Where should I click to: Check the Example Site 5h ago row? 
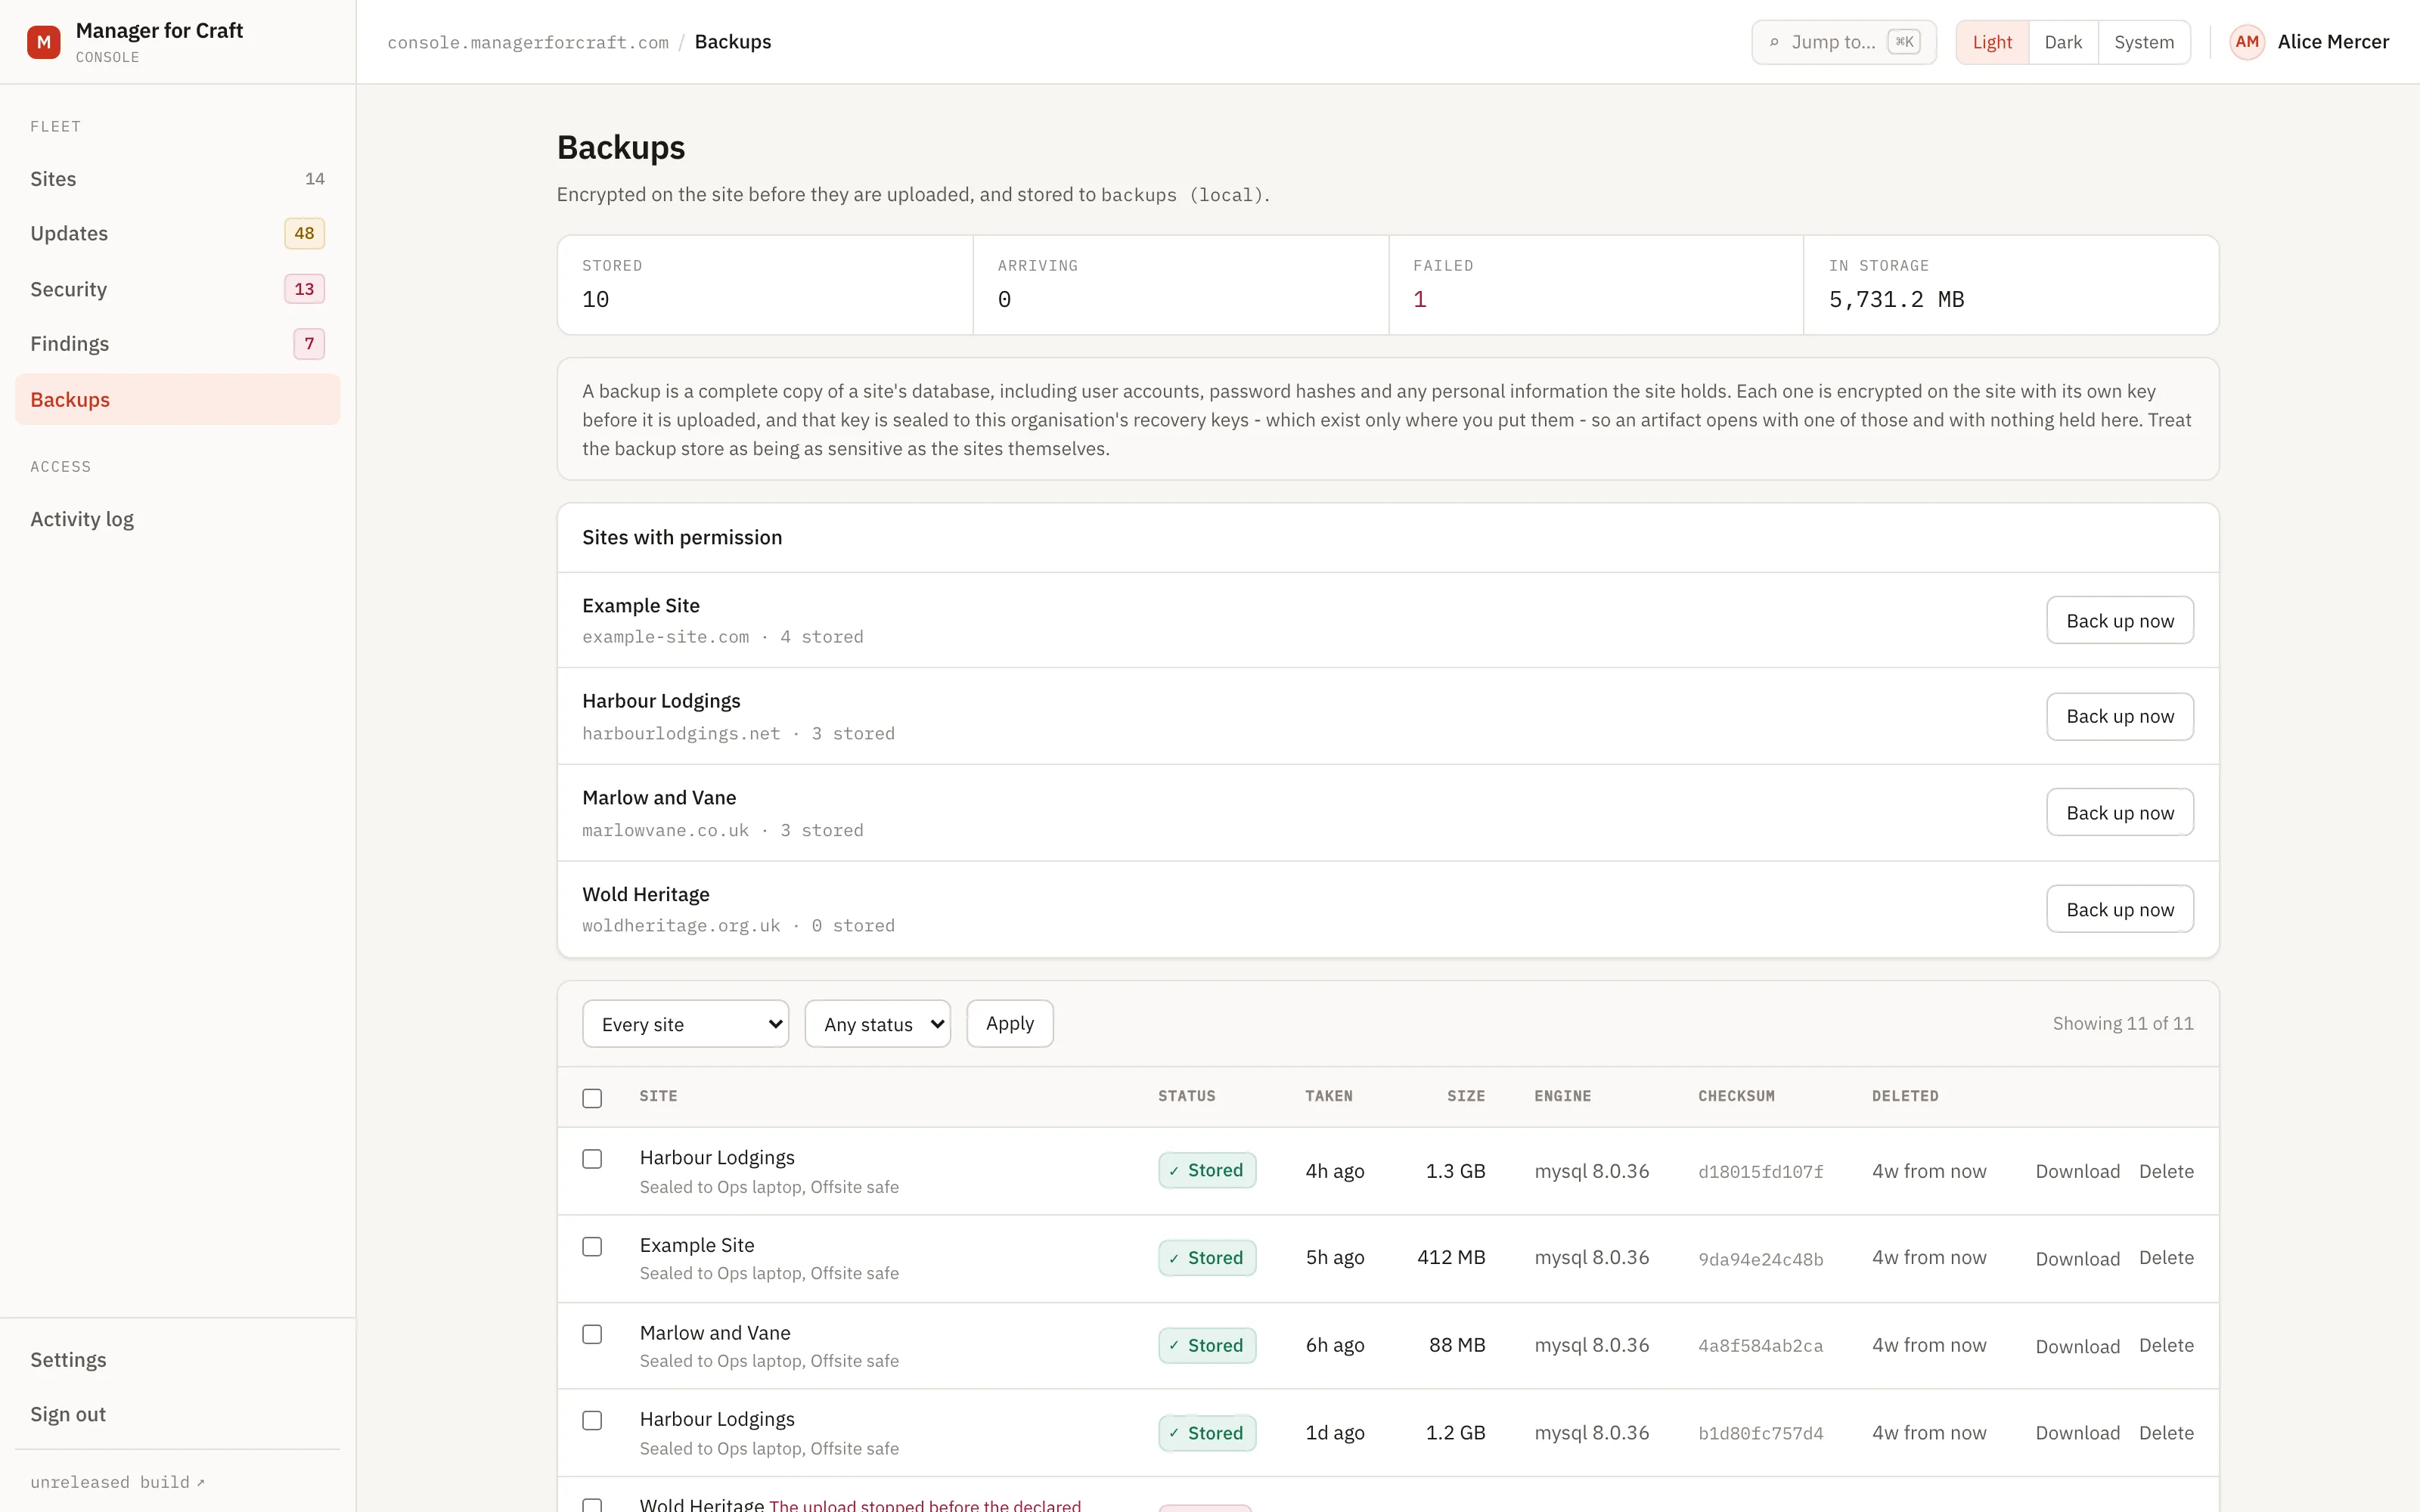click(x=592, y=1246)
